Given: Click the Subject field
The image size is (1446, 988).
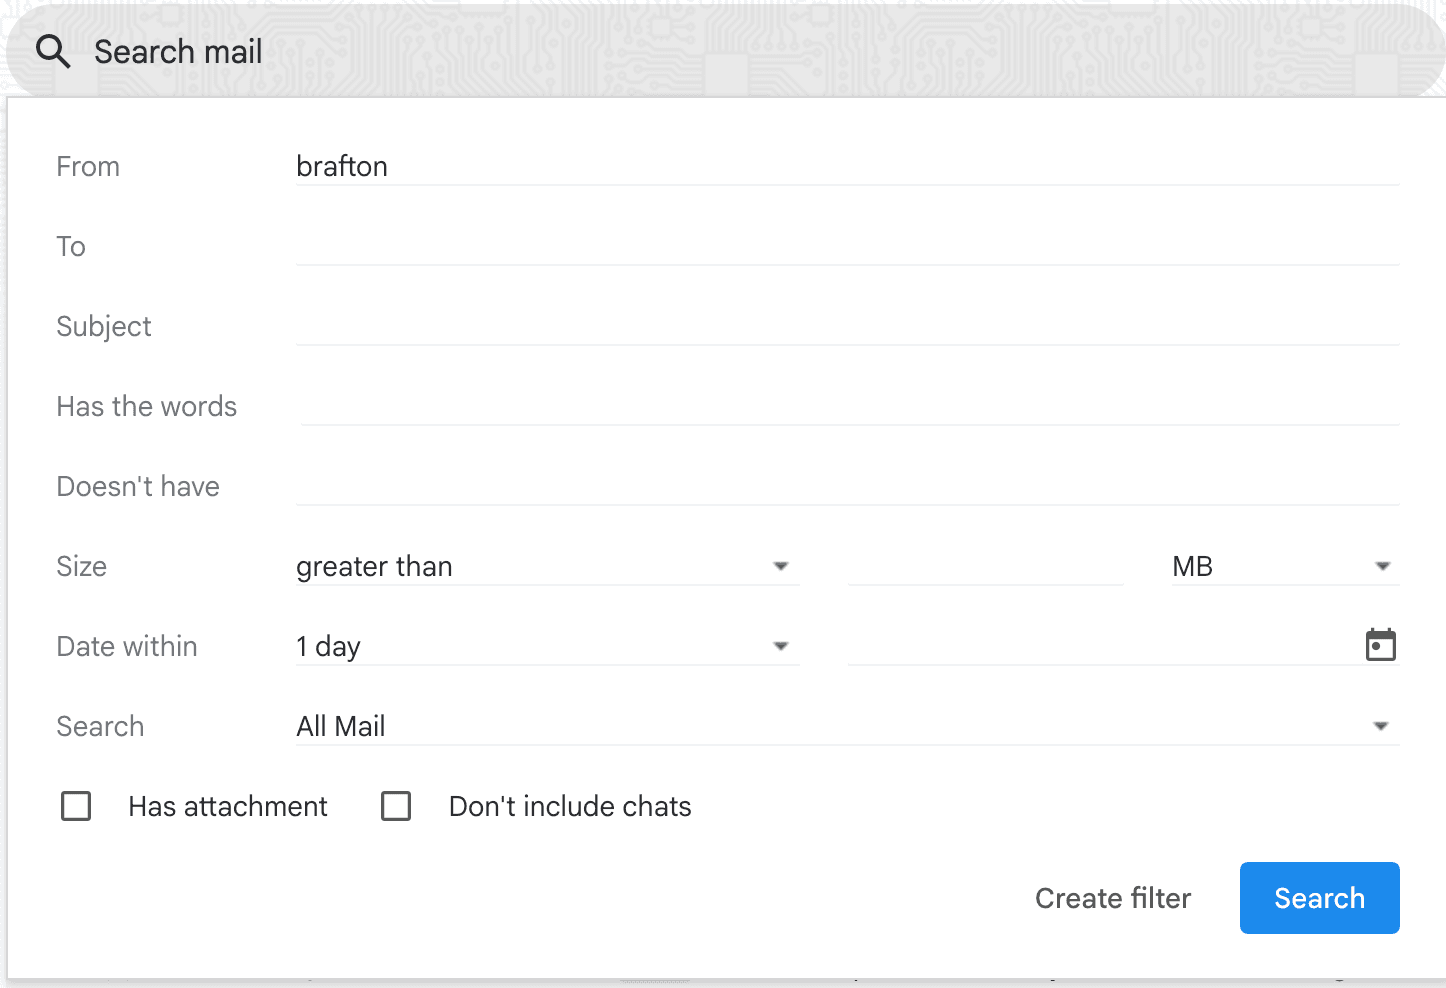Looking at the screenshot, I should point(700,326).
